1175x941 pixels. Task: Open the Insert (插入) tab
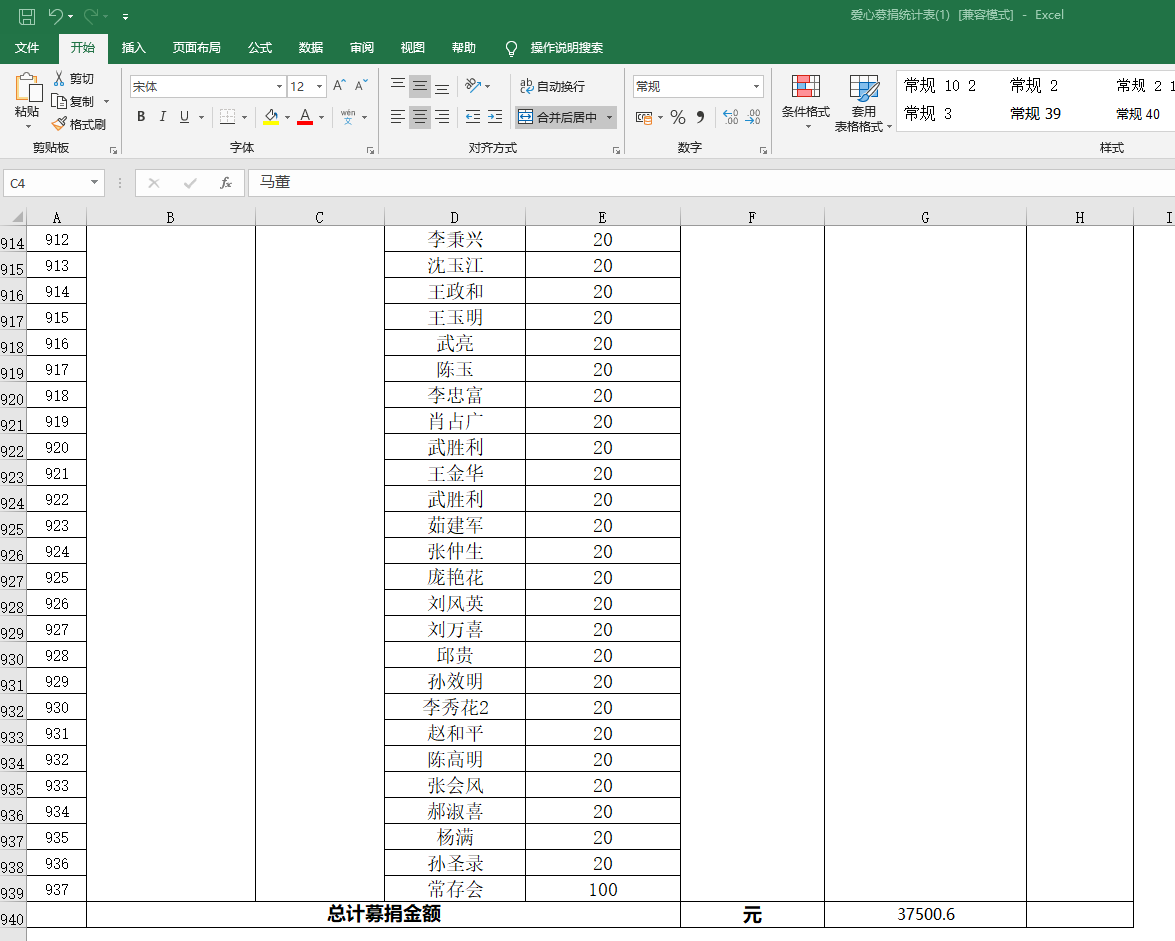coord(133,48)
